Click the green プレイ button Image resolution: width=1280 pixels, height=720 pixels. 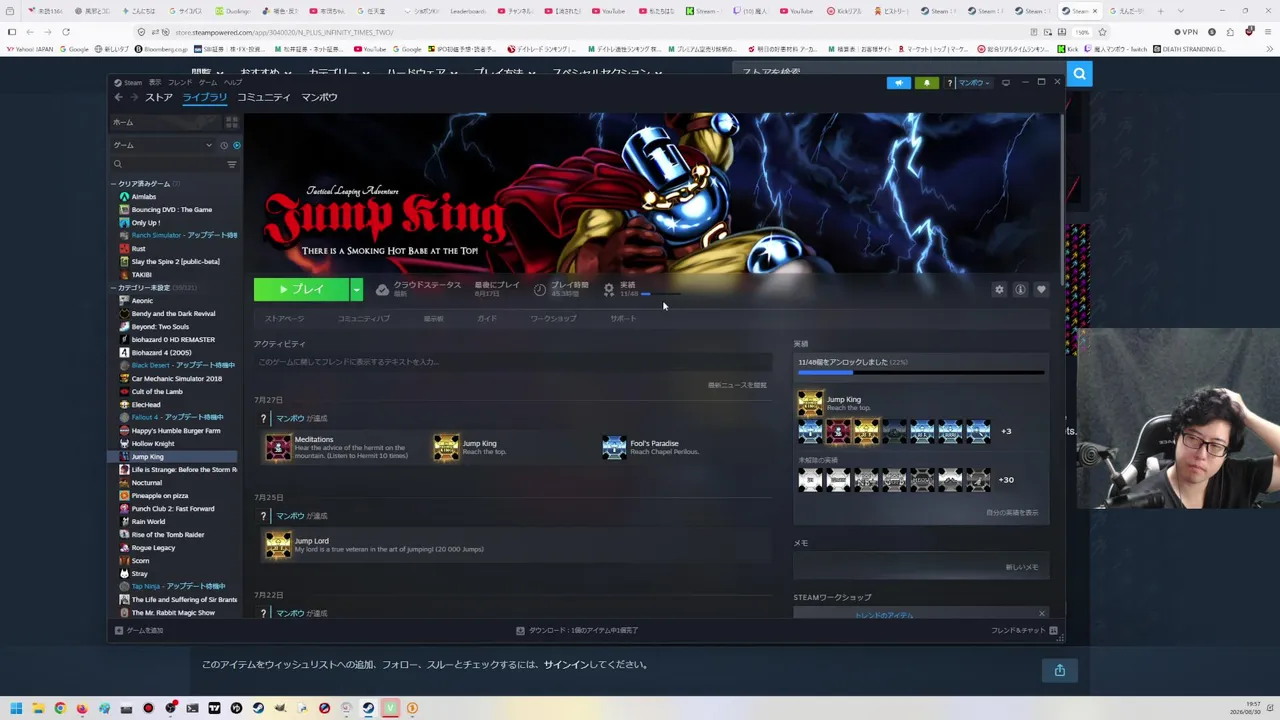tap(301, 290)
